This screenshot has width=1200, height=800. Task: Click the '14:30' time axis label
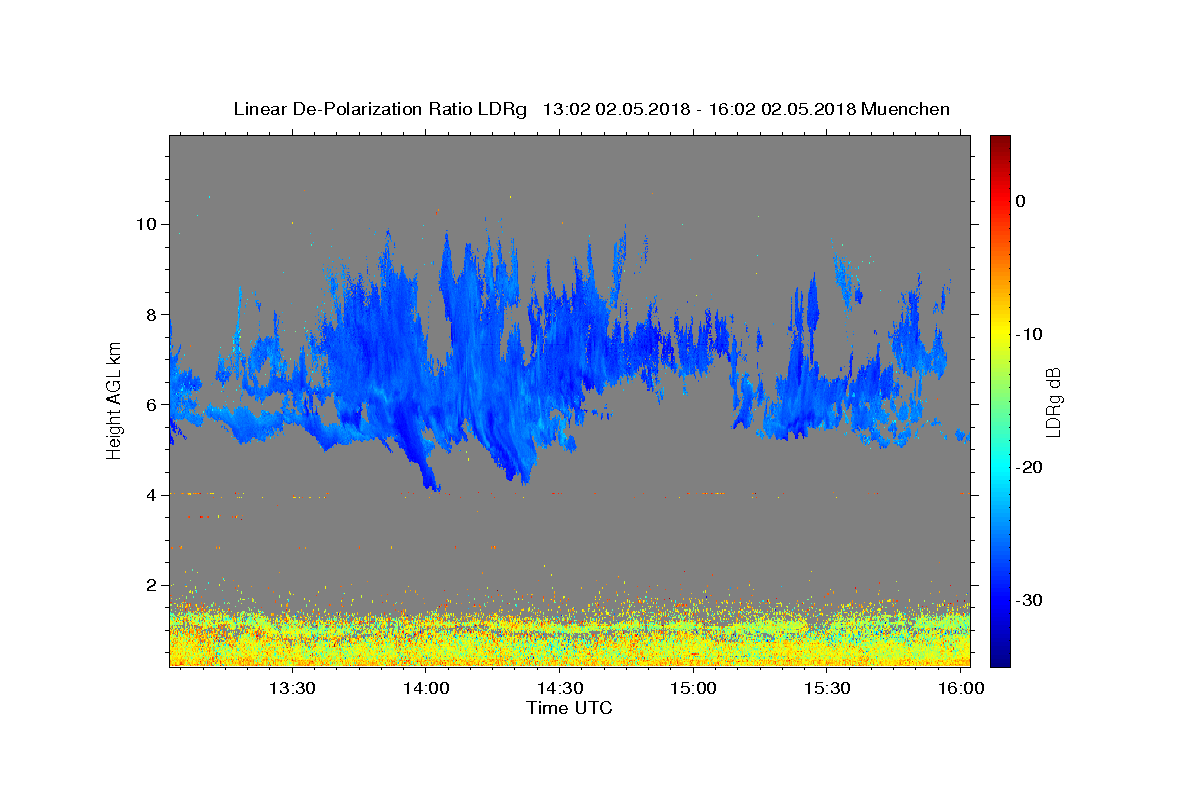coord(559,688)
